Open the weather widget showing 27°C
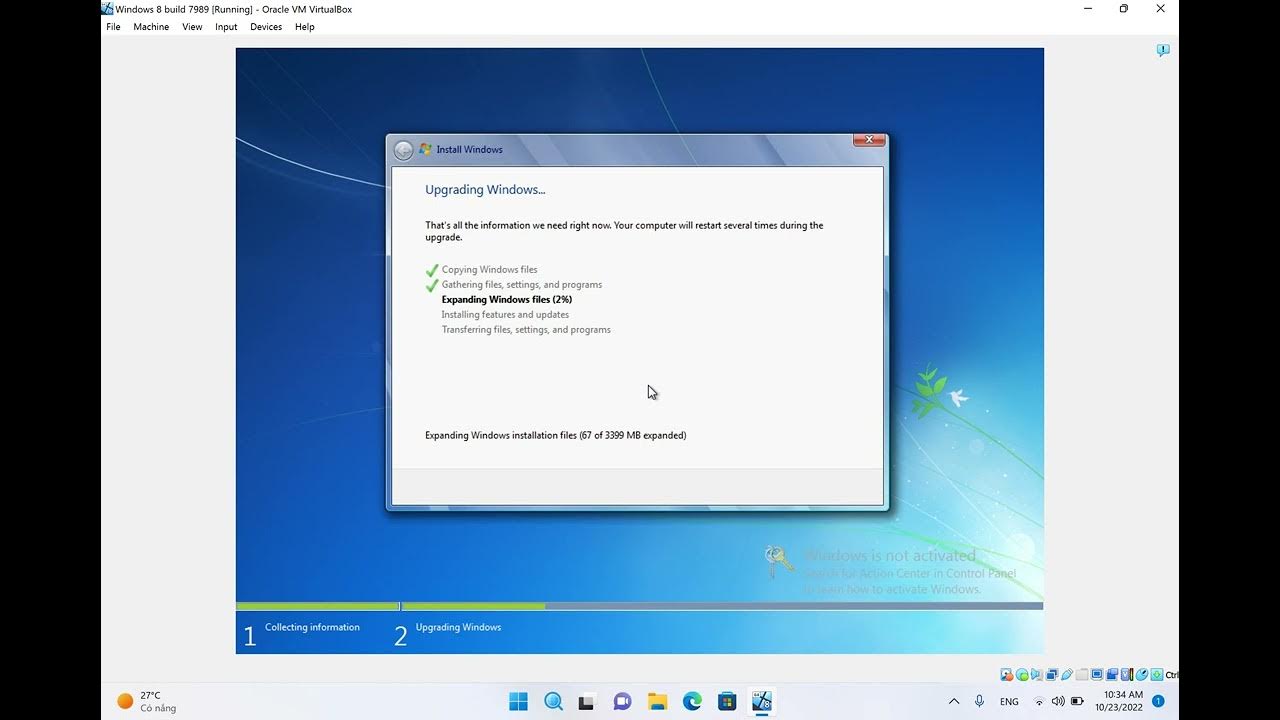Screen dimensions: 1280x720 coord(147,701)
